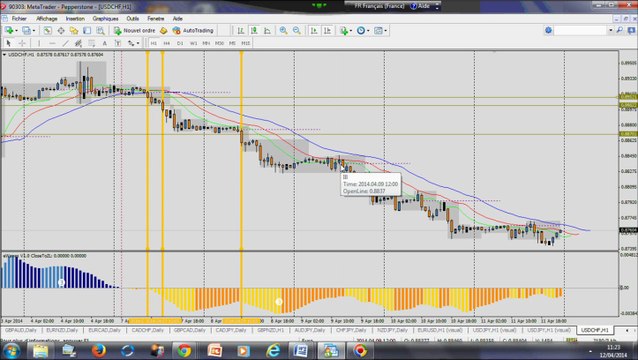Open Firefox from the taskbar
The width and height of the screenshot is (638, 360).
(x=98, y=351)
